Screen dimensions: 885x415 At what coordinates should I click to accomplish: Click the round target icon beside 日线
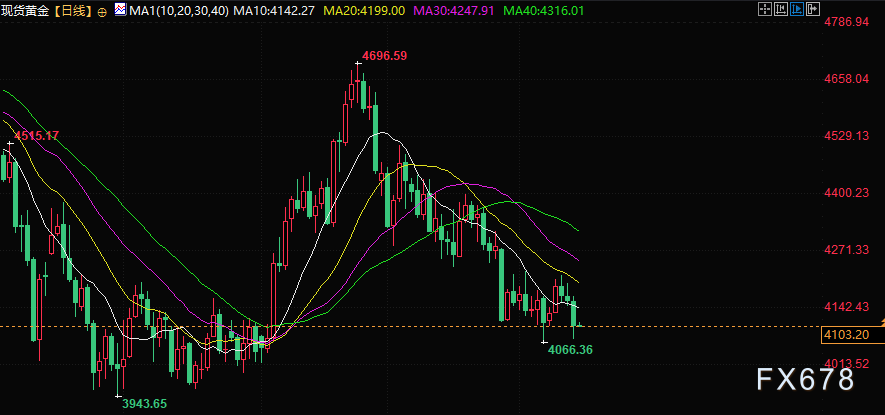(102, 11)
